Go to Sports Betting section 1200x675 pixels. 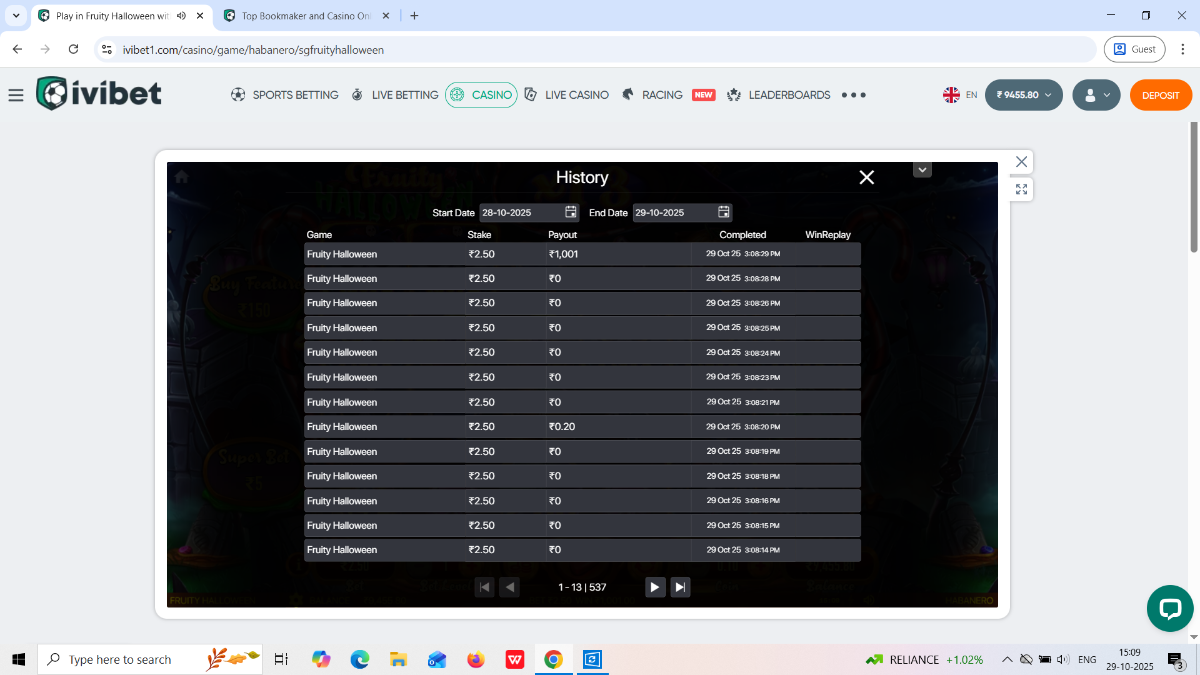[x=284, y=95]
